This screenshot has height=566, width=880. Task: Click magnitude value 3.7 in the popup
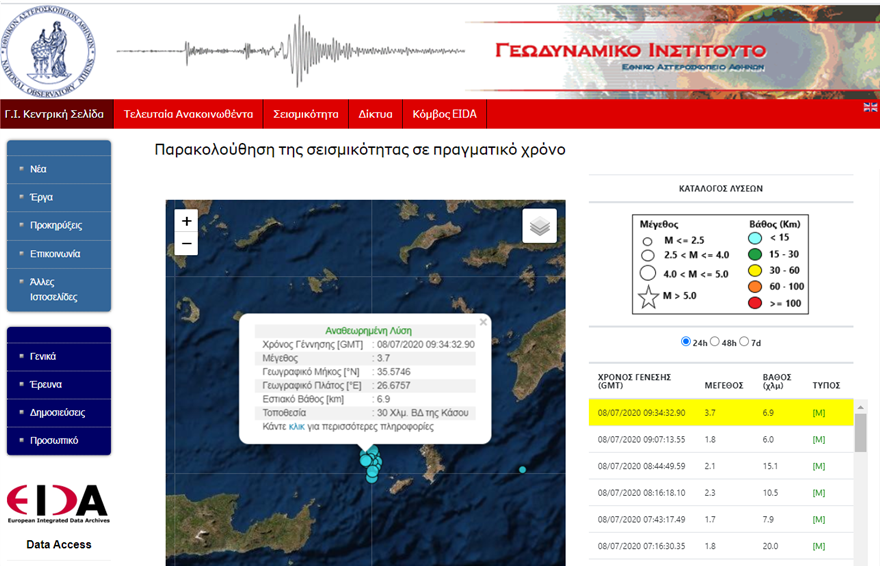tap(383, 358)
